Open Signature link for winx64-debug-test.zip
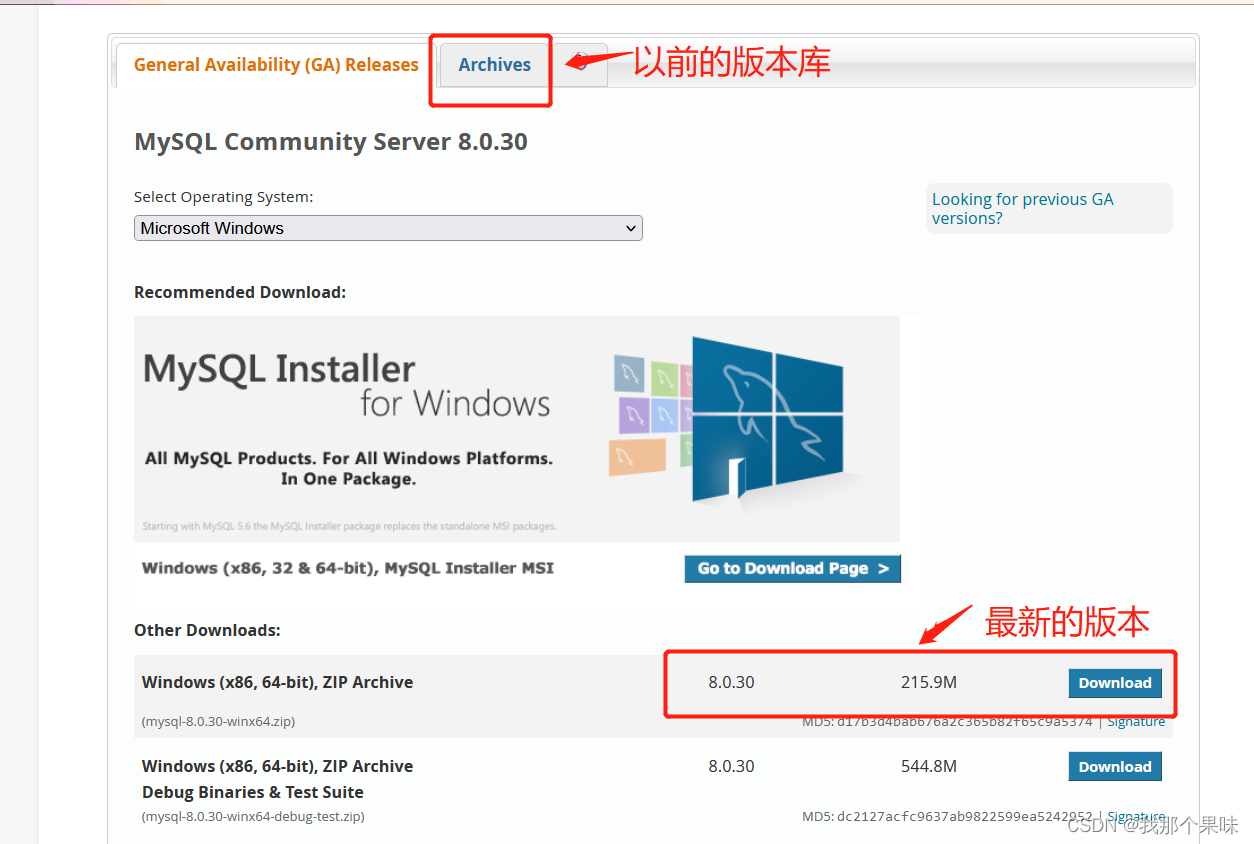The image size is (1254, 844). tap(1136, 816)
